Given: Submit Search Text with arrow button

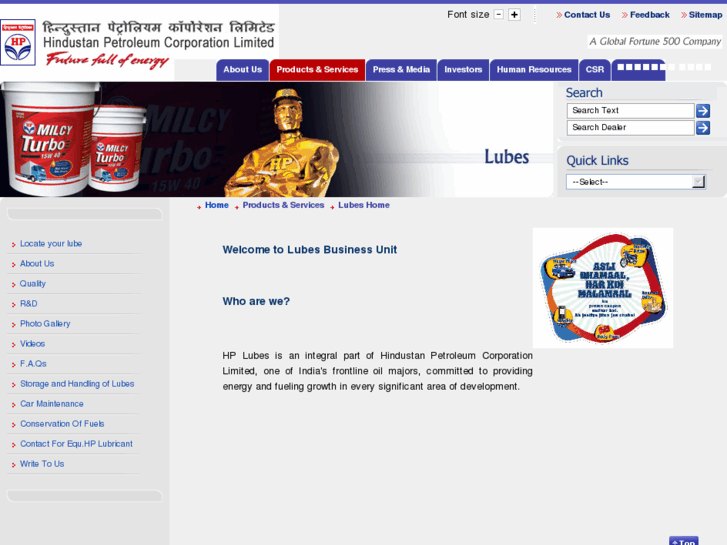Looking at the screenshot, I should tap(703, 111).
